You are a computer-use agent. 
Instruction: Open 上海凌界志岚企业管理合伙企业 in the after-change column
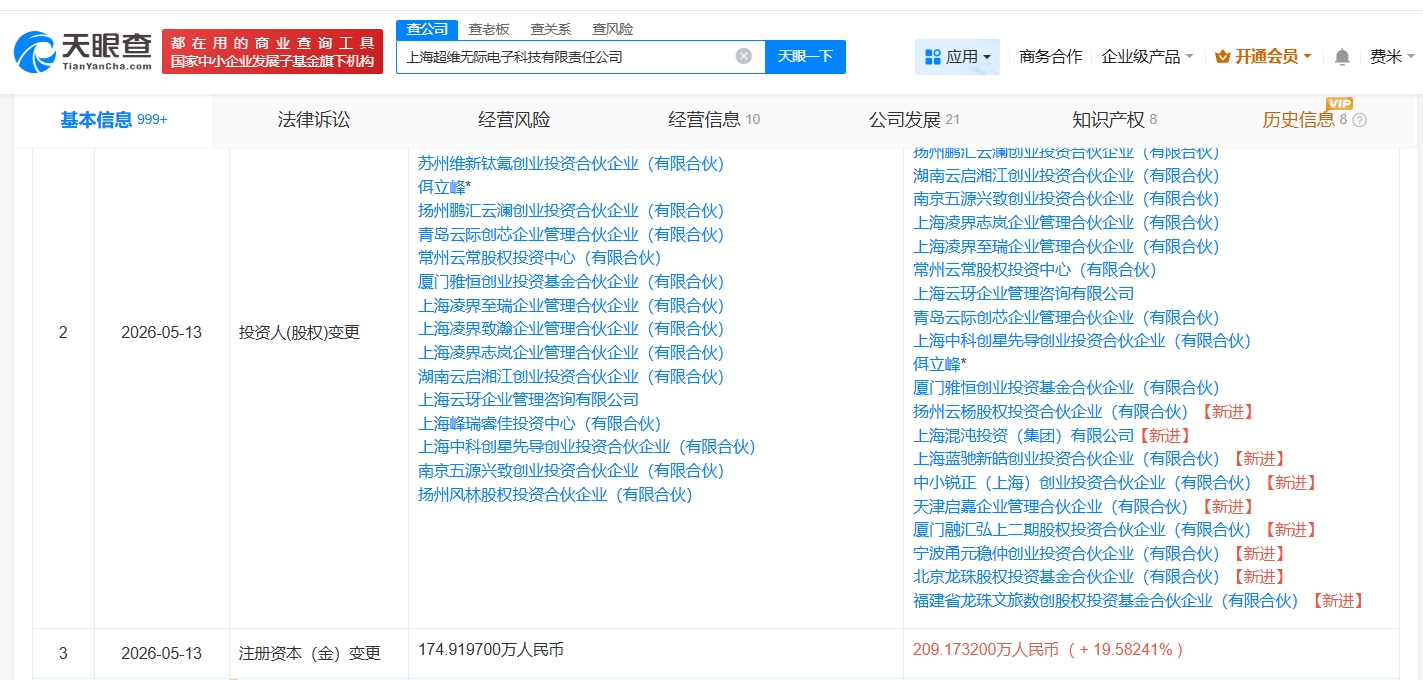[1066, 222]
